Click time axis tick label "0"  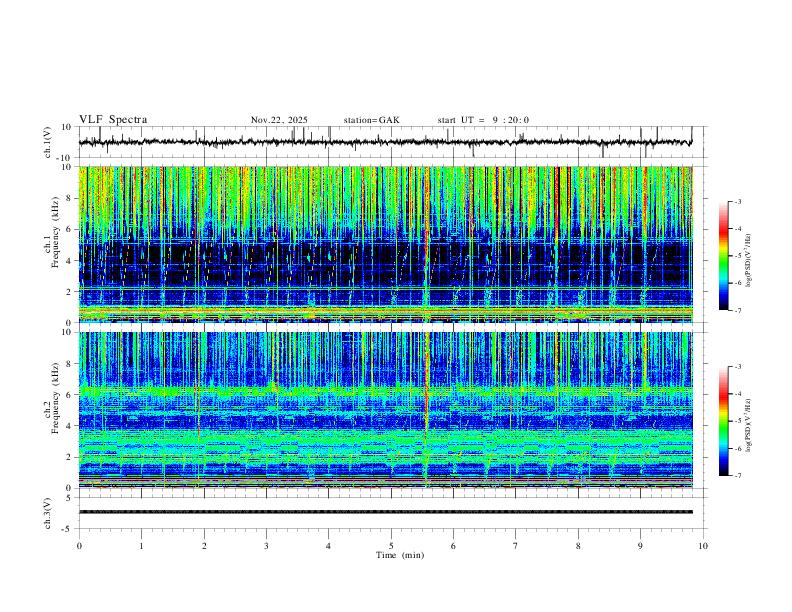pyautogui.click(x=79, y=546)
